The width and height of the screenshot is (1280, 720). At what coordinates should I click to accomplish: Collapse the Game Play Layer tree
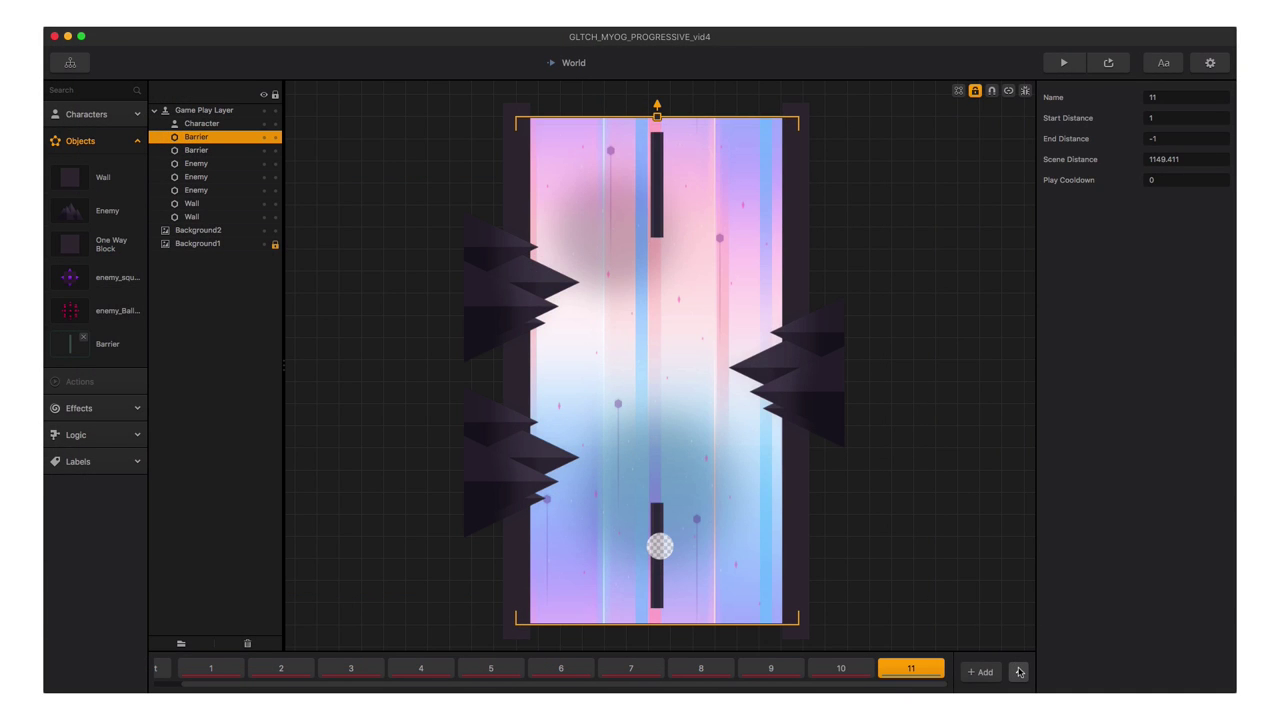click(155, 110)
